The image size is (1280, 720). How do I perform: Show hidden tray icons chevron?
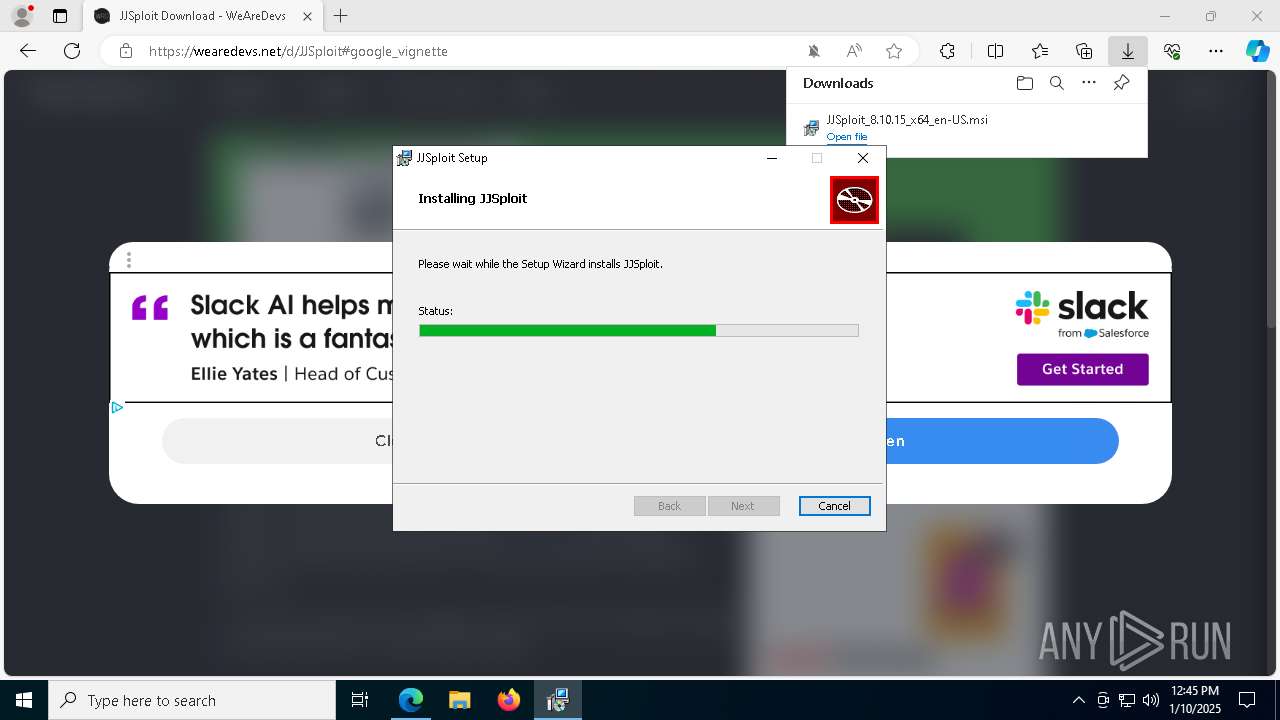click(x=1078, y=700)
